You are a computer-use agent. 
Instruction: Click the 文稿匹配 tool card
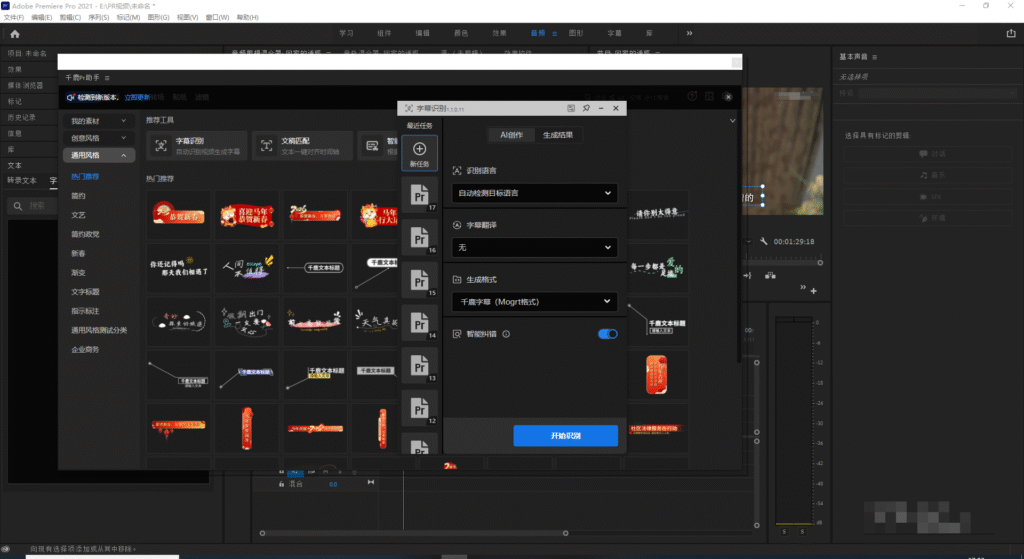pos(300,146)
